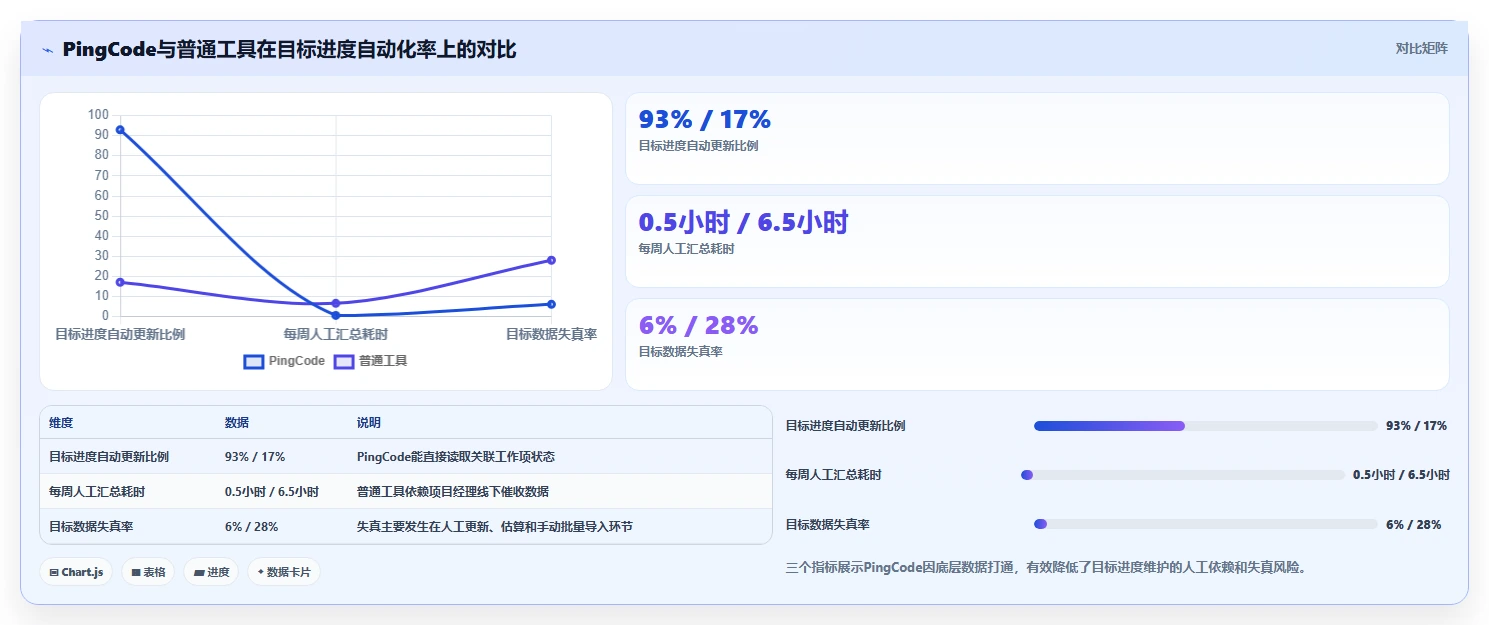Click the PingCode point at 每周人工汇总耗时
This screenshot has width=1489, height=625.
336,315
